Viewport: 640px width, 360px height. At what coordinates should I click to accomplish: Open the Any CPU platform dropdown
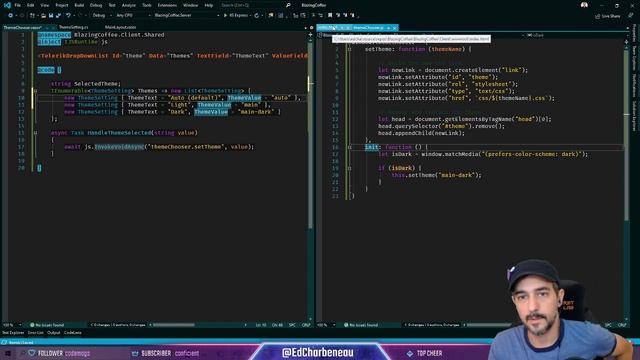point(133,16)
